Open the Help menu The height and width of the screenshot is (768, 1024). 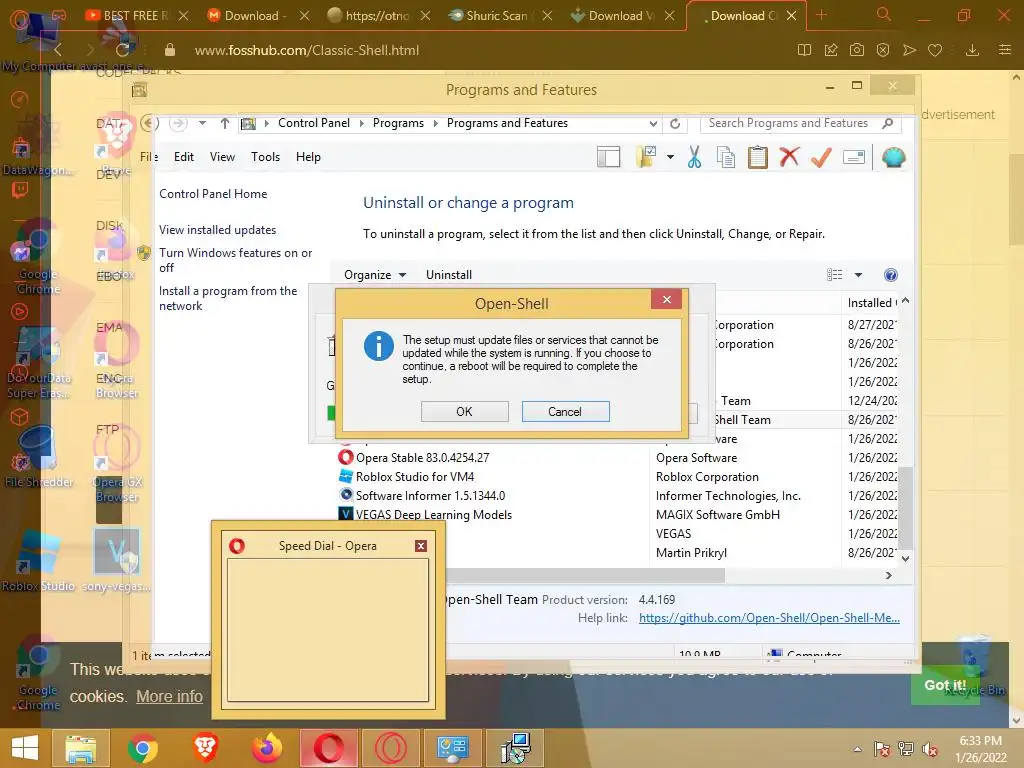click(x=308, y=157)
